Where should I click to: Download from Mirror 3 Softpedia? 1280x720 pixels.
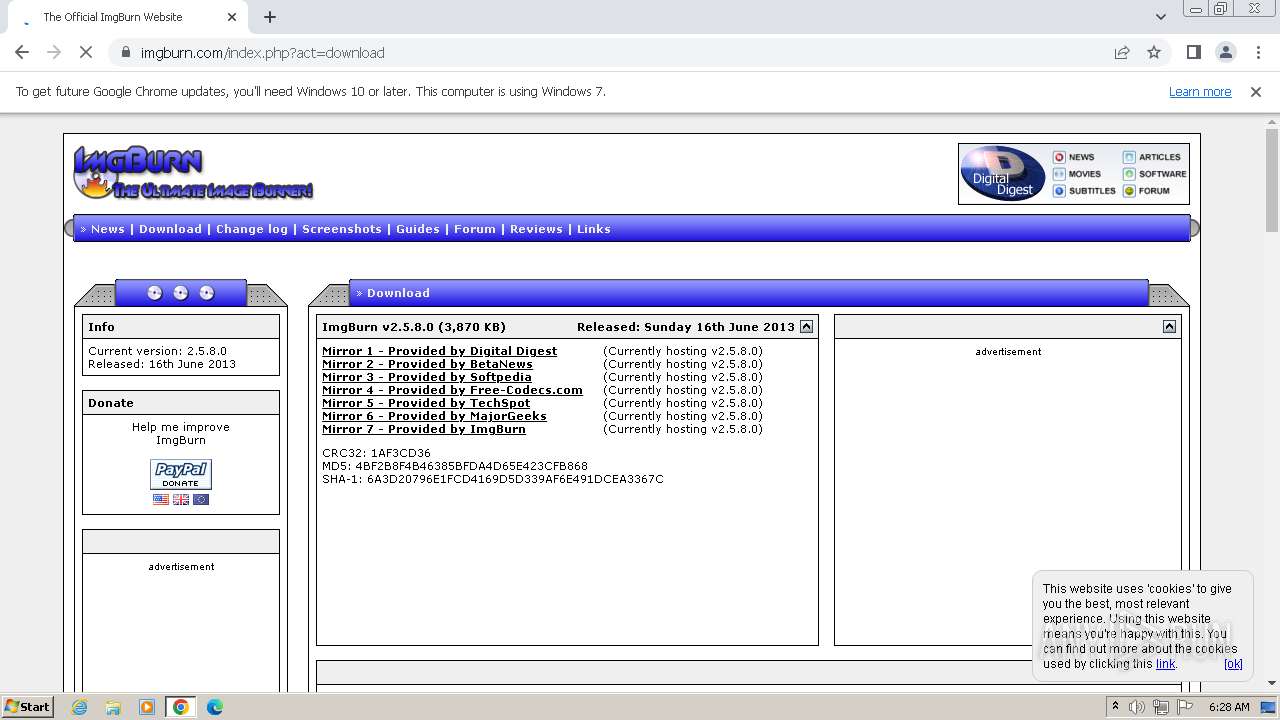pos(427,377)
